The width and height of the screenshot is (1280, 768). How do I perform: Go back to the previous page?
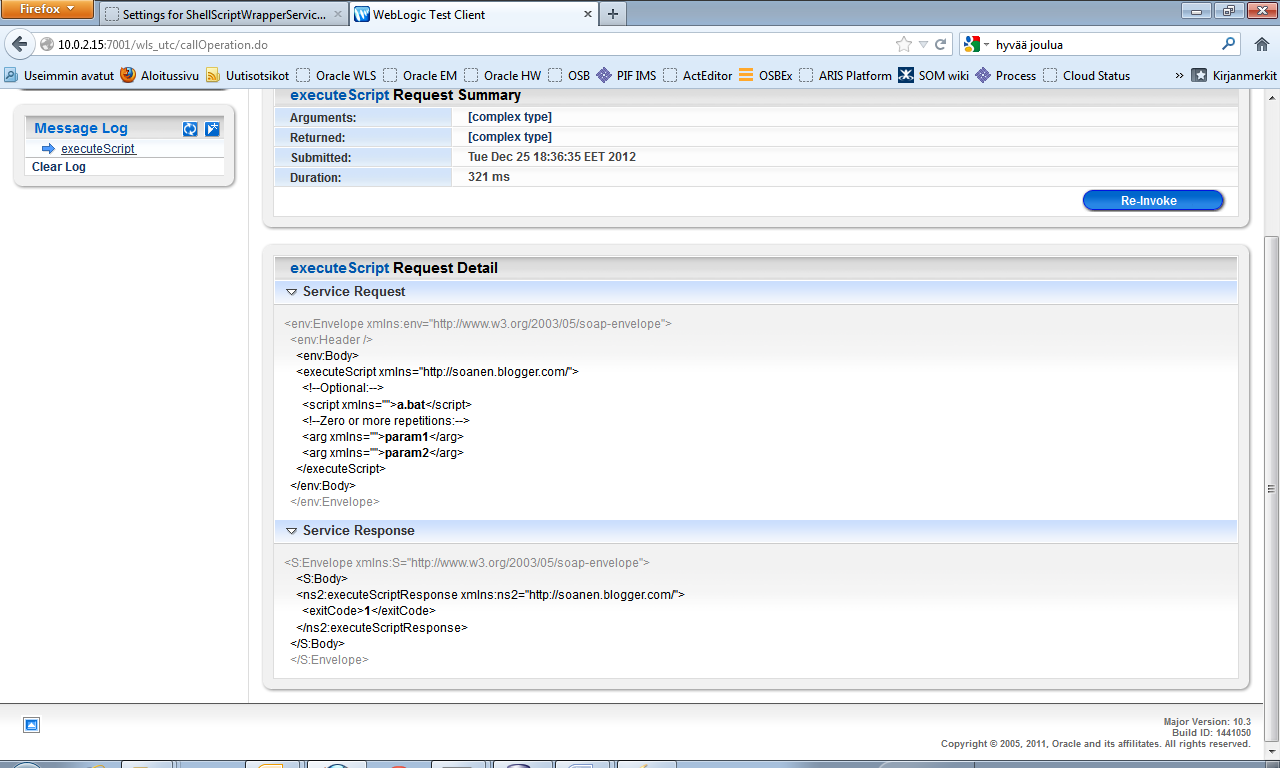[19, 45]
